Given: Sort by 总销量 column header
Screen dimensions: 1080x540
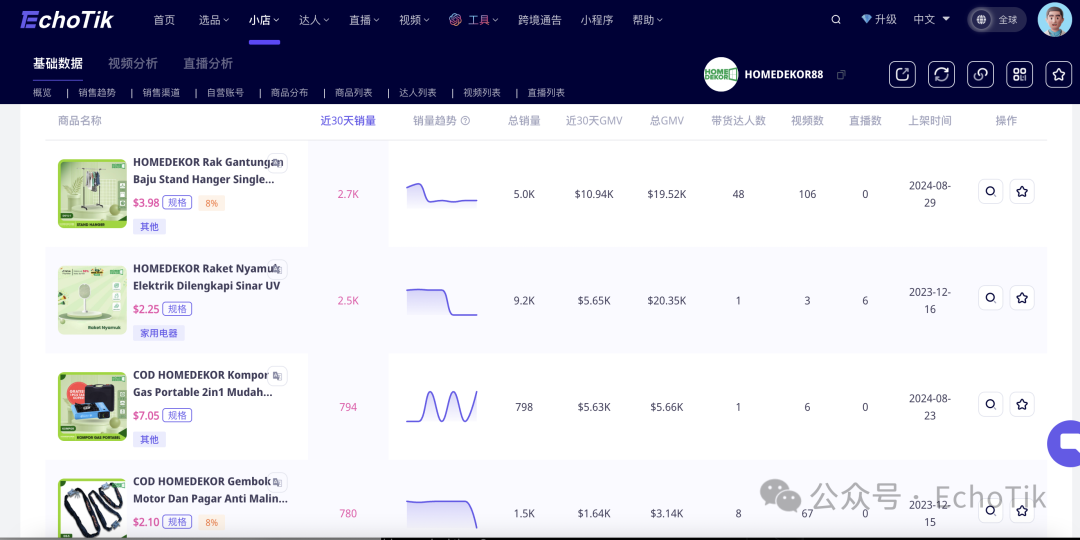Looking at the screenshot, I should click(x=524, y=121).
